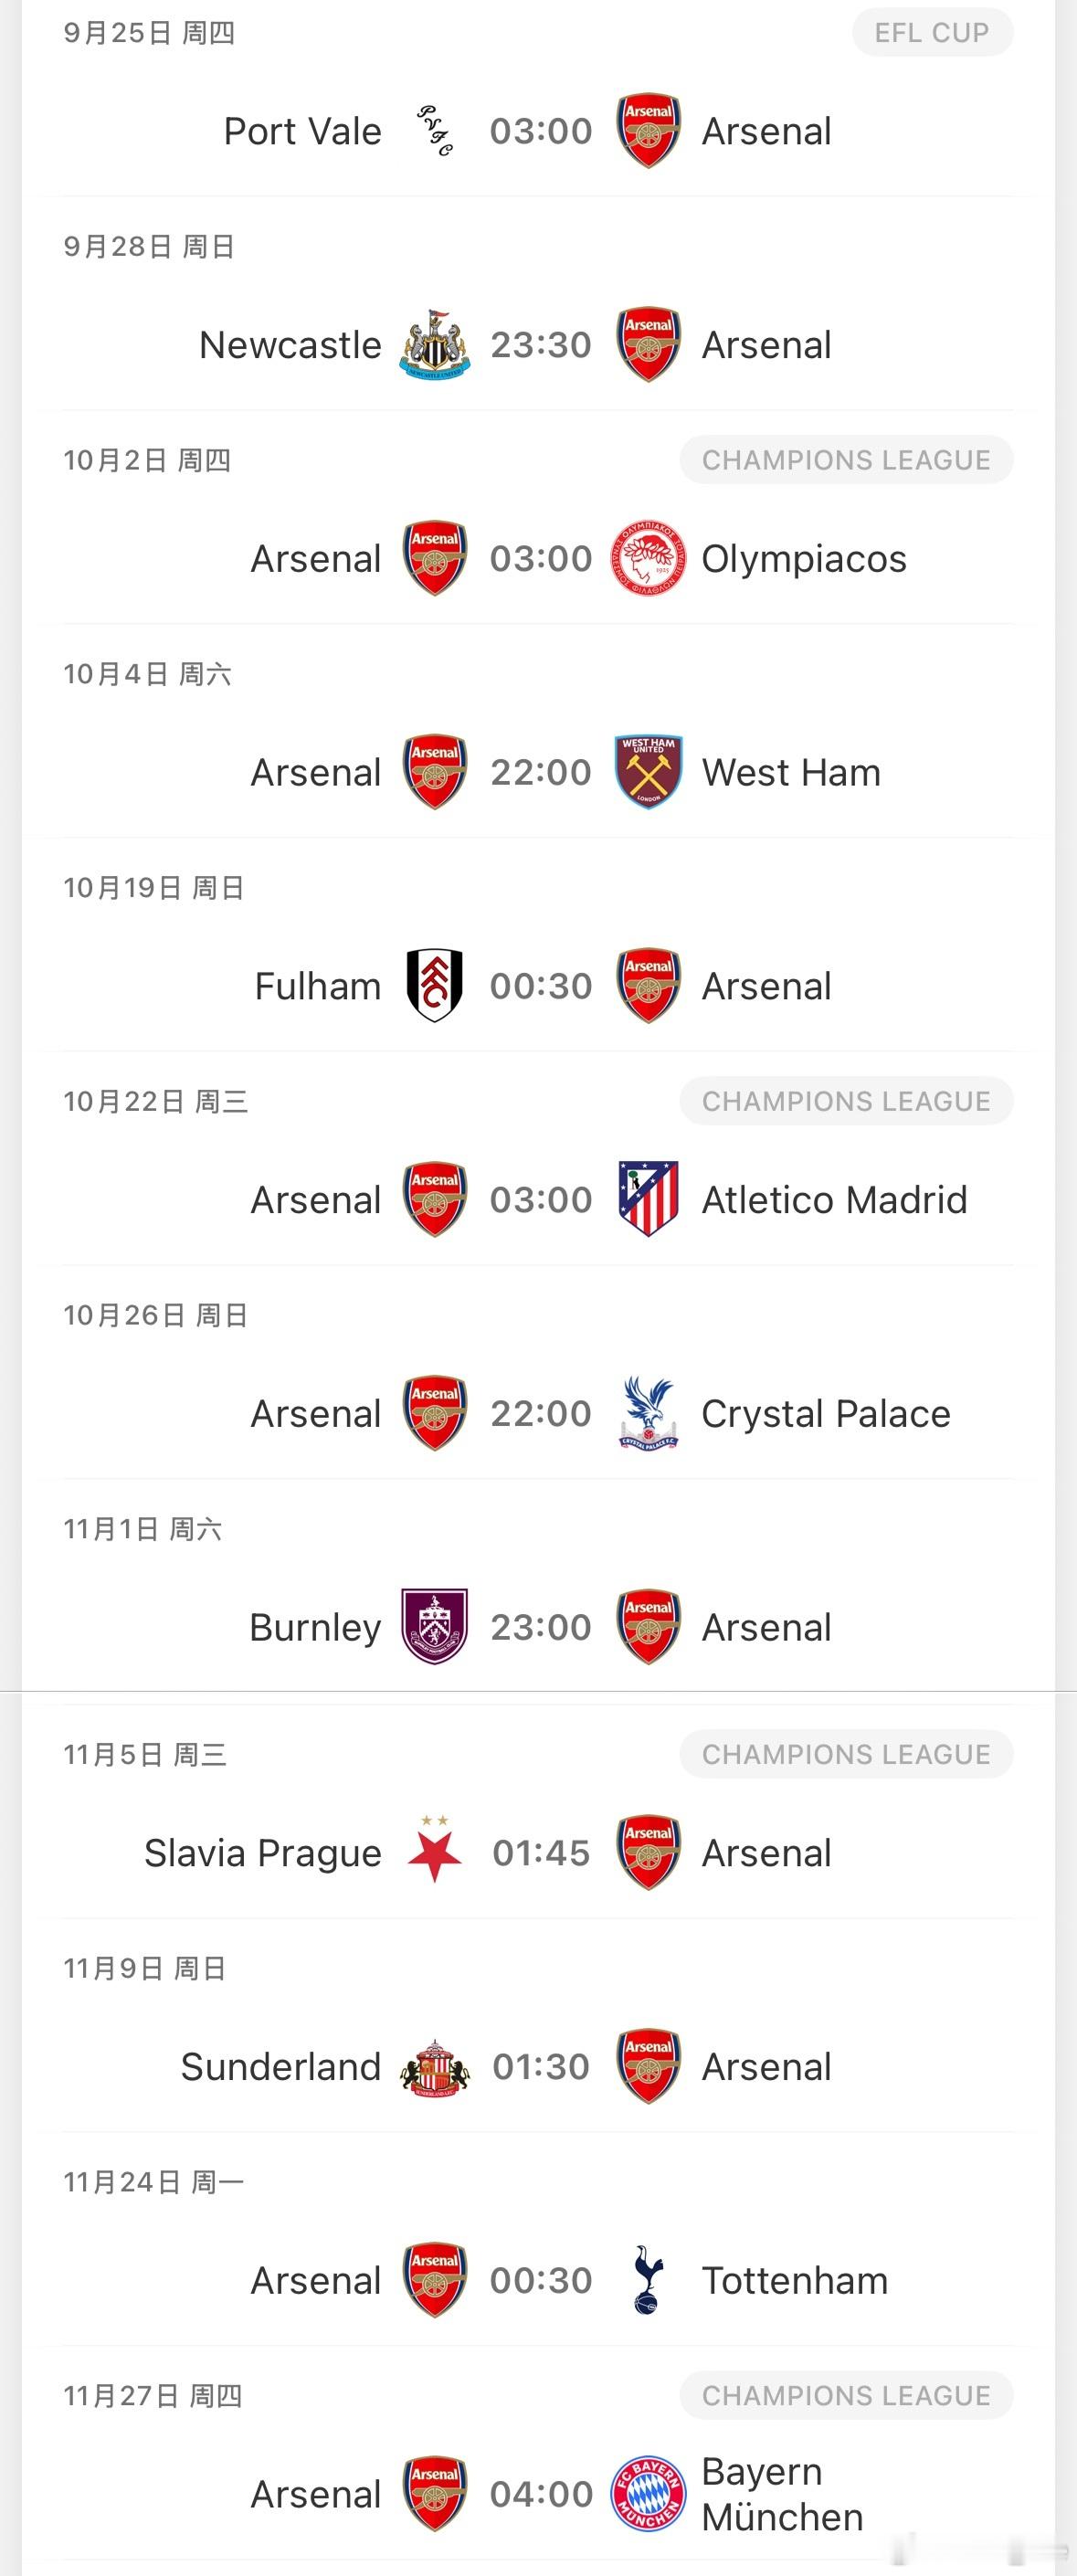This screenshot has height=2576, width=1077.
Task: Open the 11月24日 周一 date header
Action: (154, 2182)
